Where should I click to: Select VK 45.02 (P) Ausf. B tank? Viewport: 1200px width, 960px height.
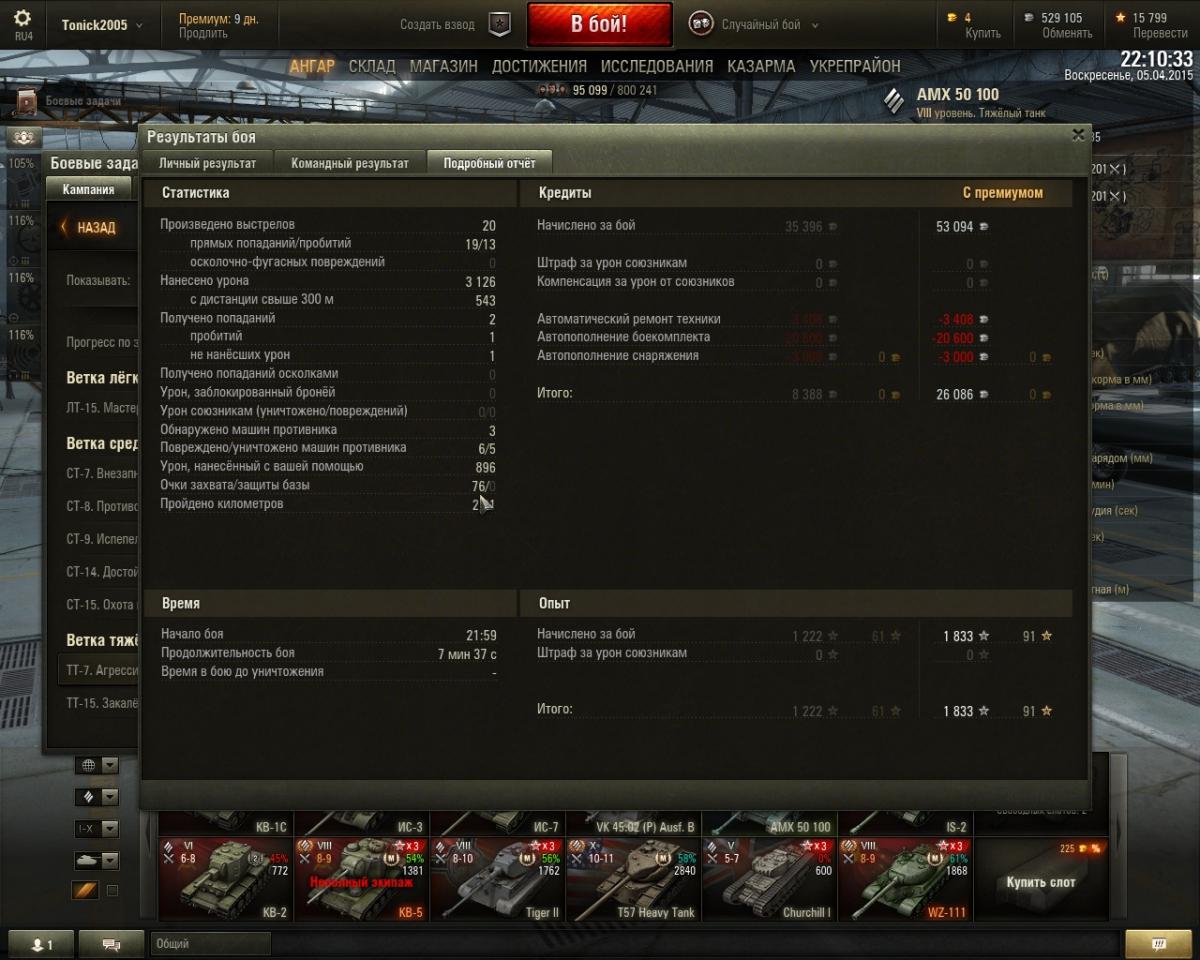(632, 822)
